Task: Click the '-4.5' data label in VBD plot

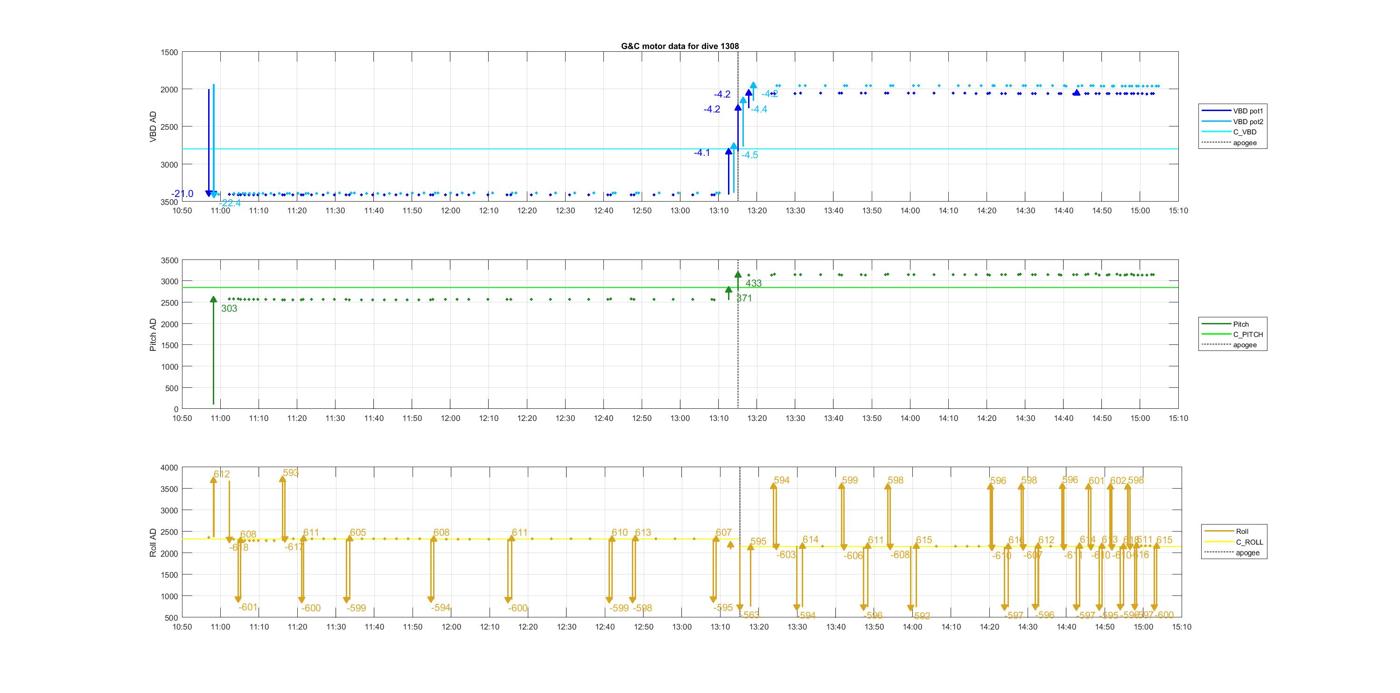Action: 750,155
